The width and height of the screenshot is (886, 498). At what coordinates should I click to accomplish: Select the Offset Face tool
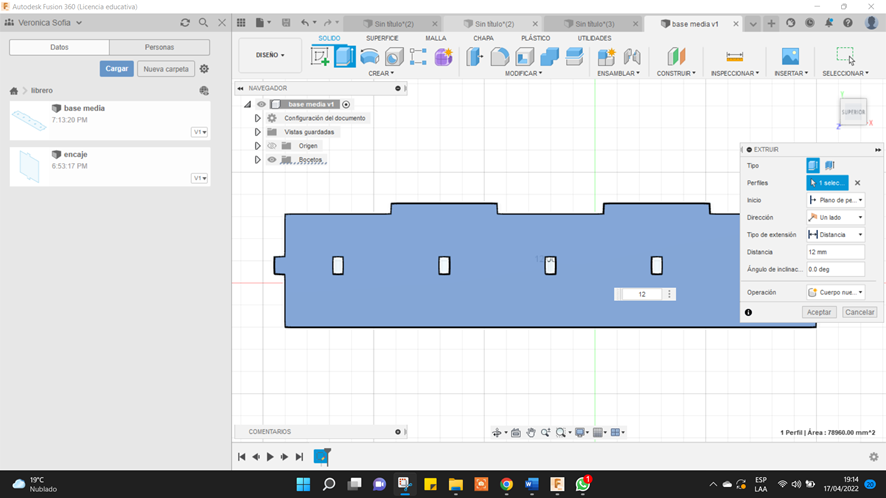pyautogui.click(x=574, y=57)
